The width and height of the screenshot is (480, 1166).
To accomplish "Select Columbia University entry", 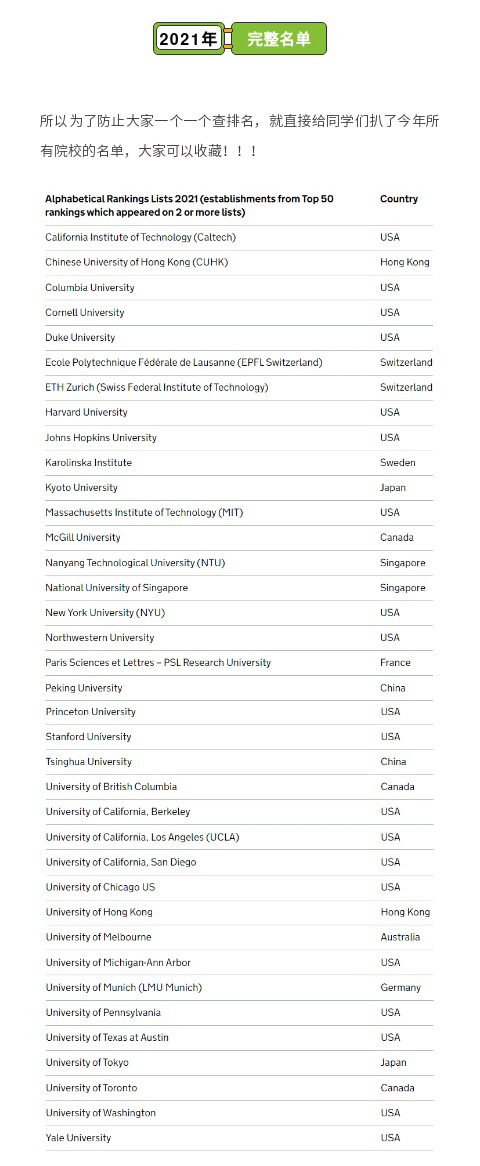I will click(x=89, y=287).
